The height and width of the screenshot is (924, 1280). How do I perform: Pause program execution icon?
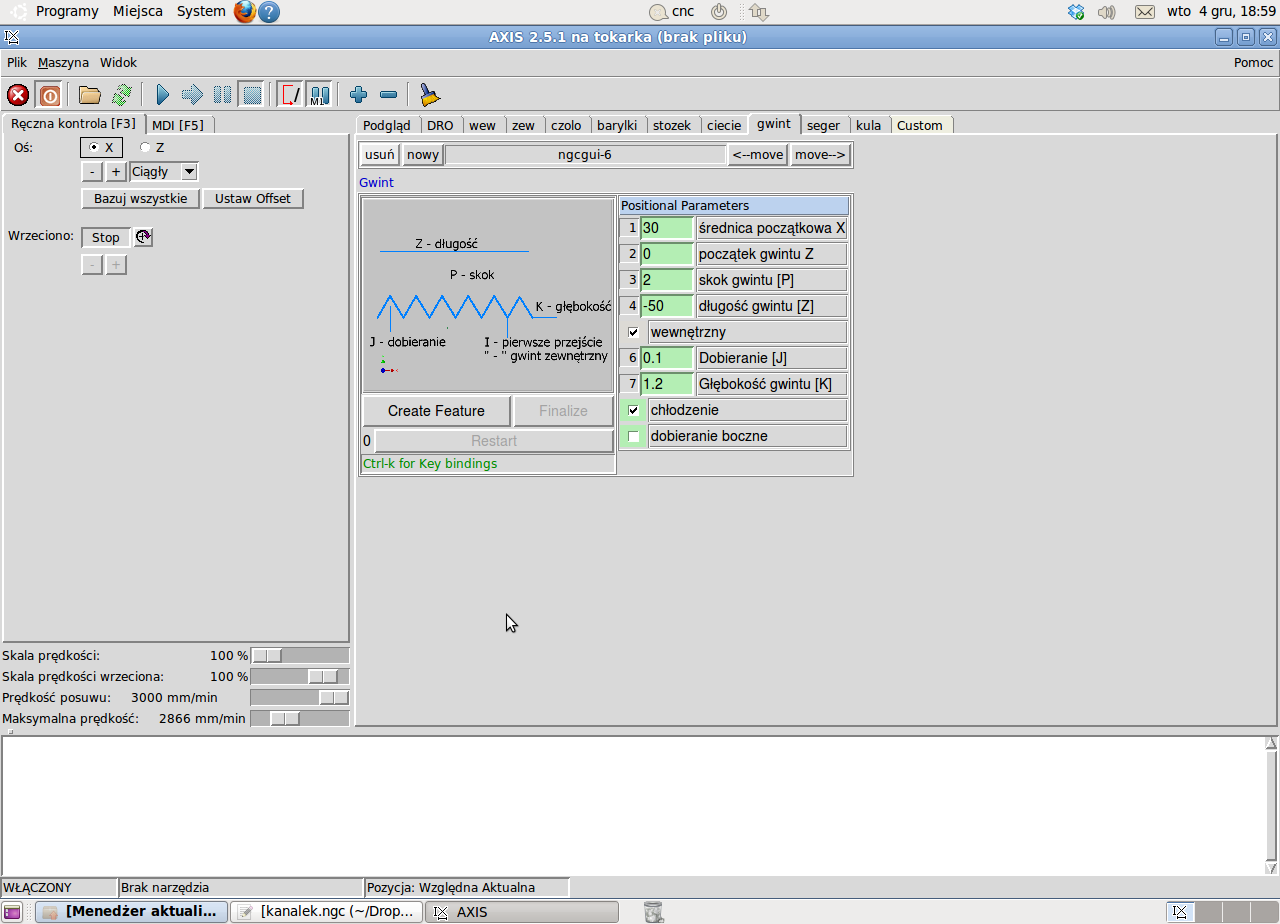coord(222,95)
